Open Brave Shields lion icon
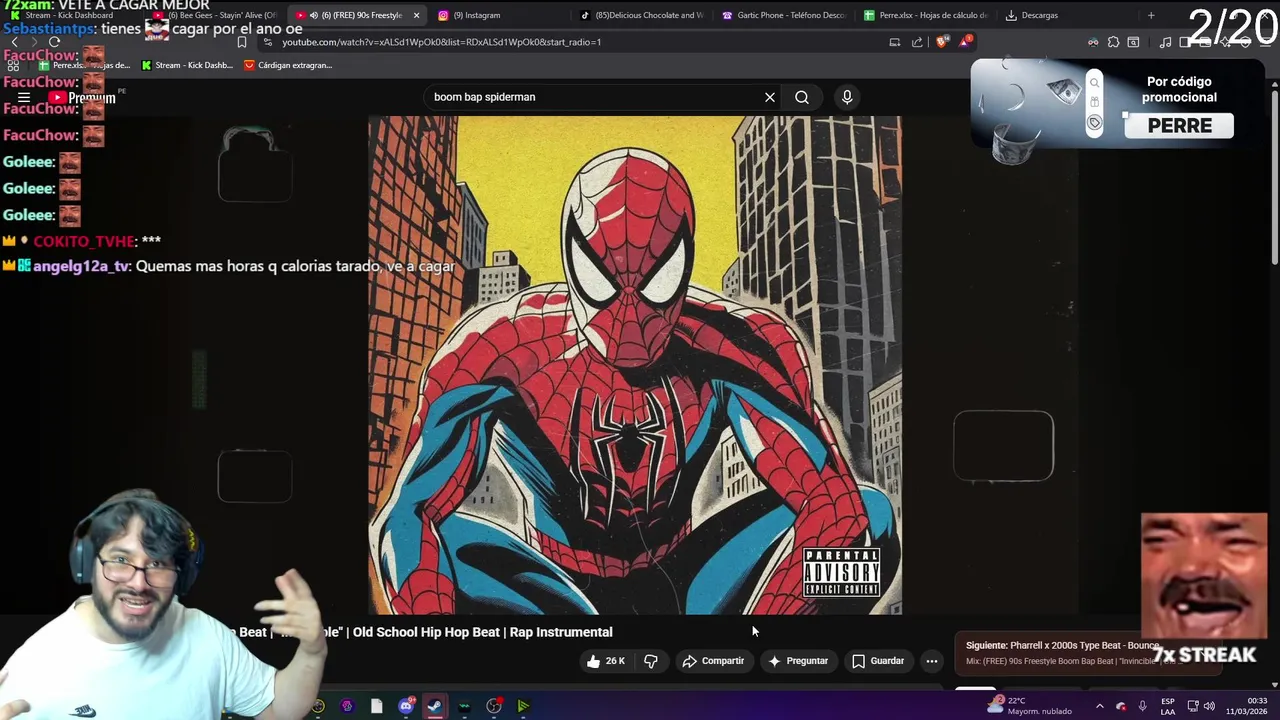This screenshot has height=720, width=1280. pyautogui.click(x=941, y=42)
